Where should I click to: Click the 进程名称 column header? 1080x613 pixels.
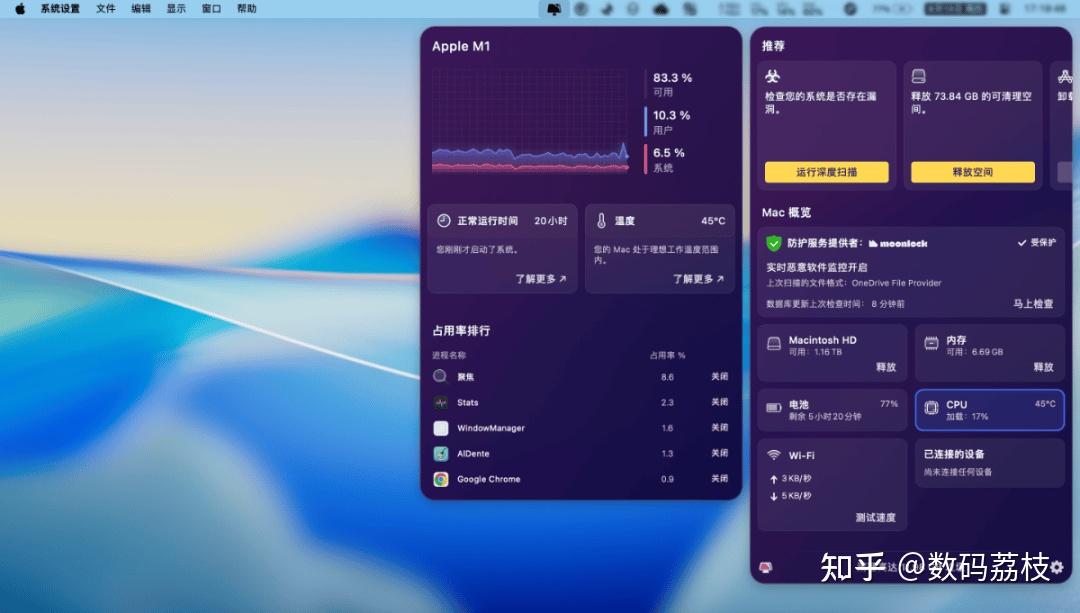tap(449, 355)
